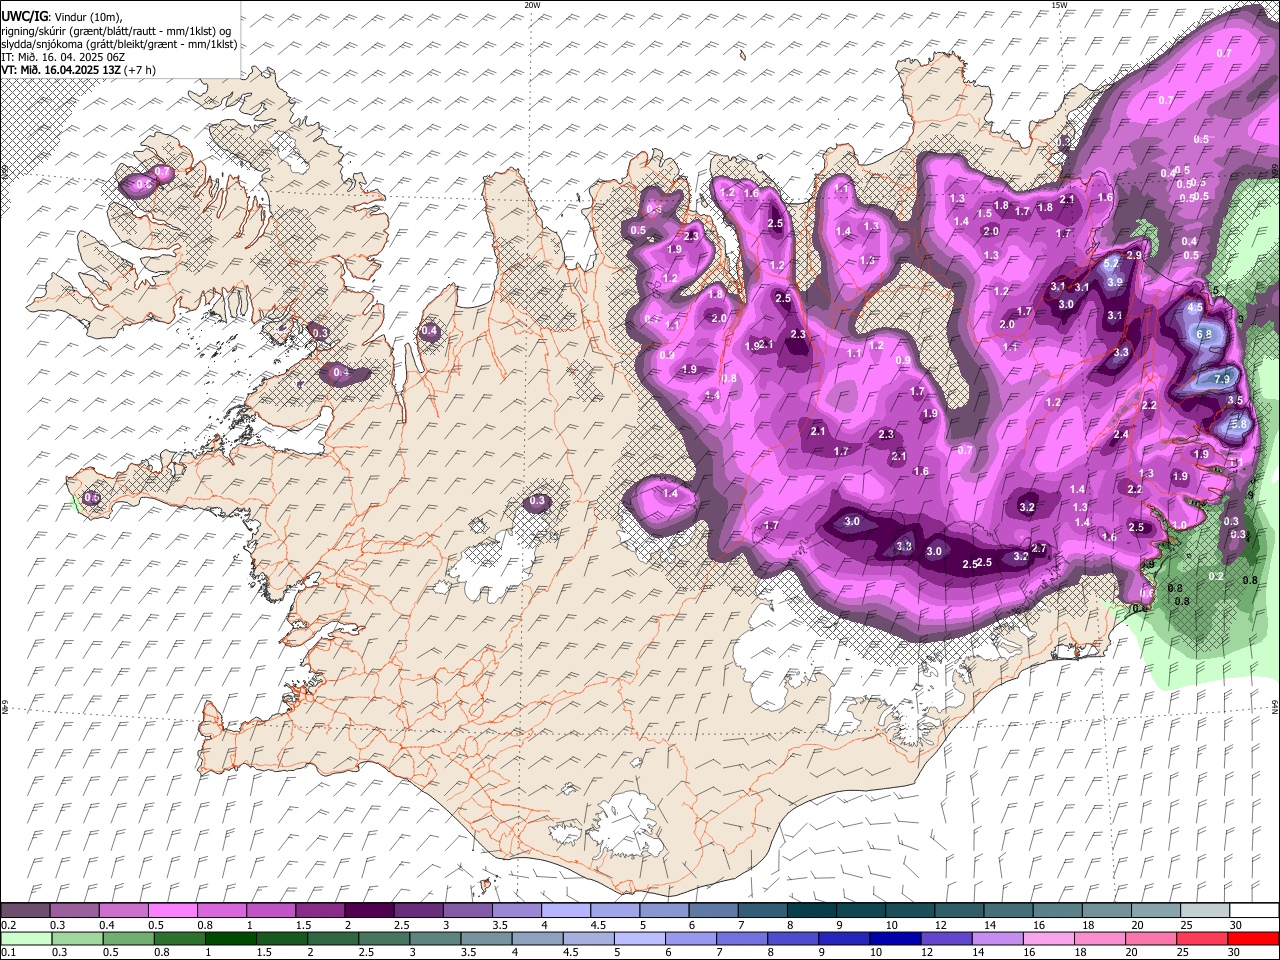The image size is (1280, 960).
Task: Select the 'slydda/snjókoma' legend description line
Action: (119, 44)
